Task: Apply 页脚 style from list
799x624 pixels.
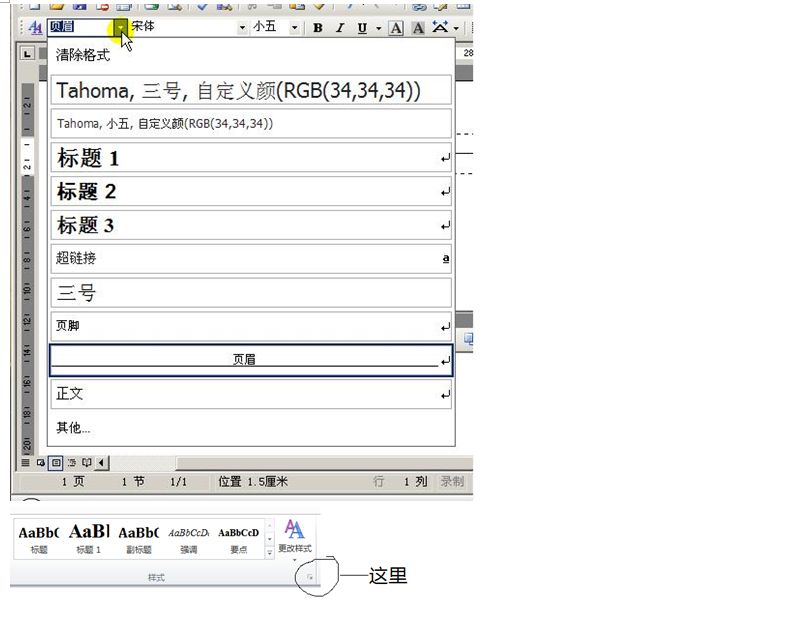Action: coord(251,326)
